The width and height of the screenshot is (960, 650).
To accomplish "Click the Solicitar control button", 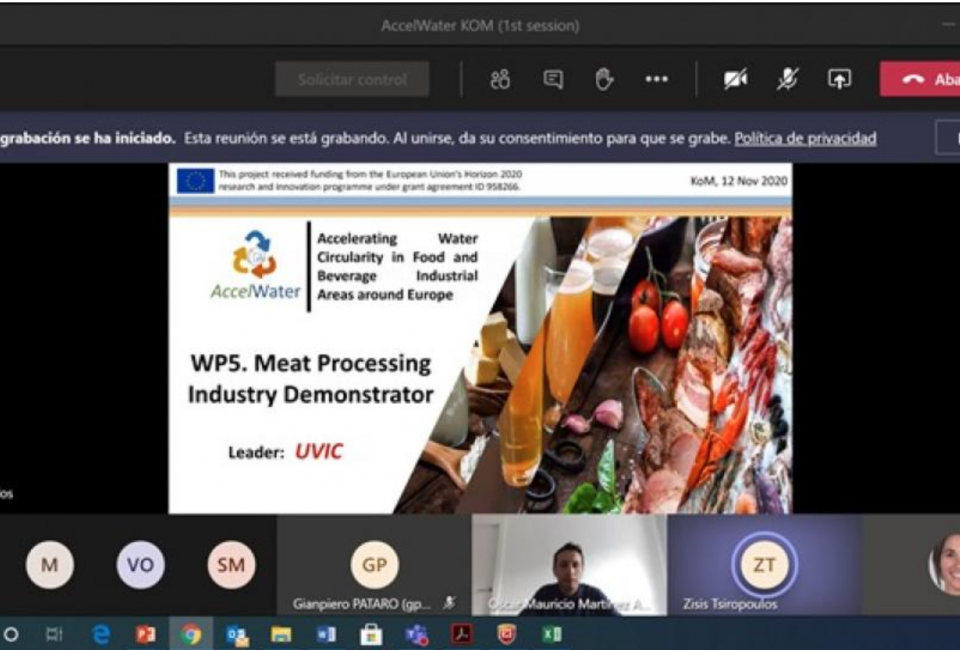I will click(x=352, y=80).
